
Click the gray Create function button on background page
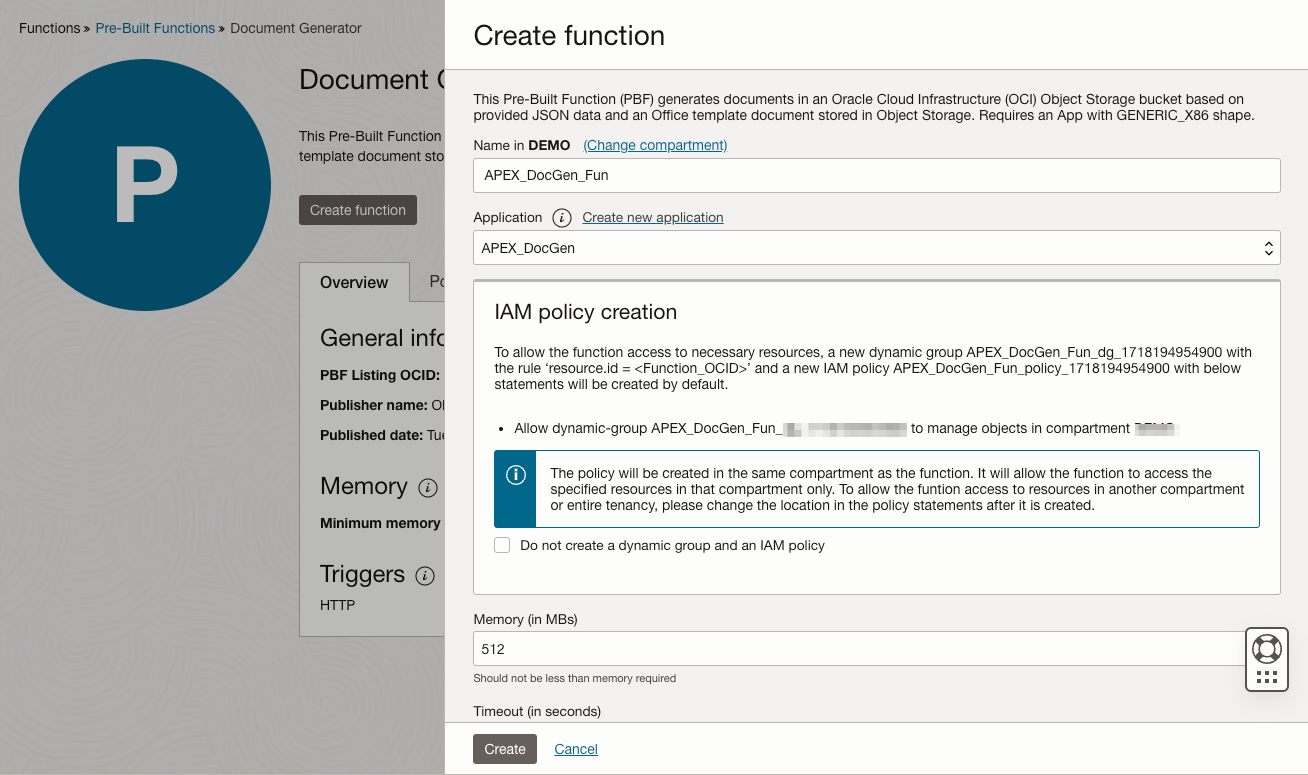[x=357, y=209]
